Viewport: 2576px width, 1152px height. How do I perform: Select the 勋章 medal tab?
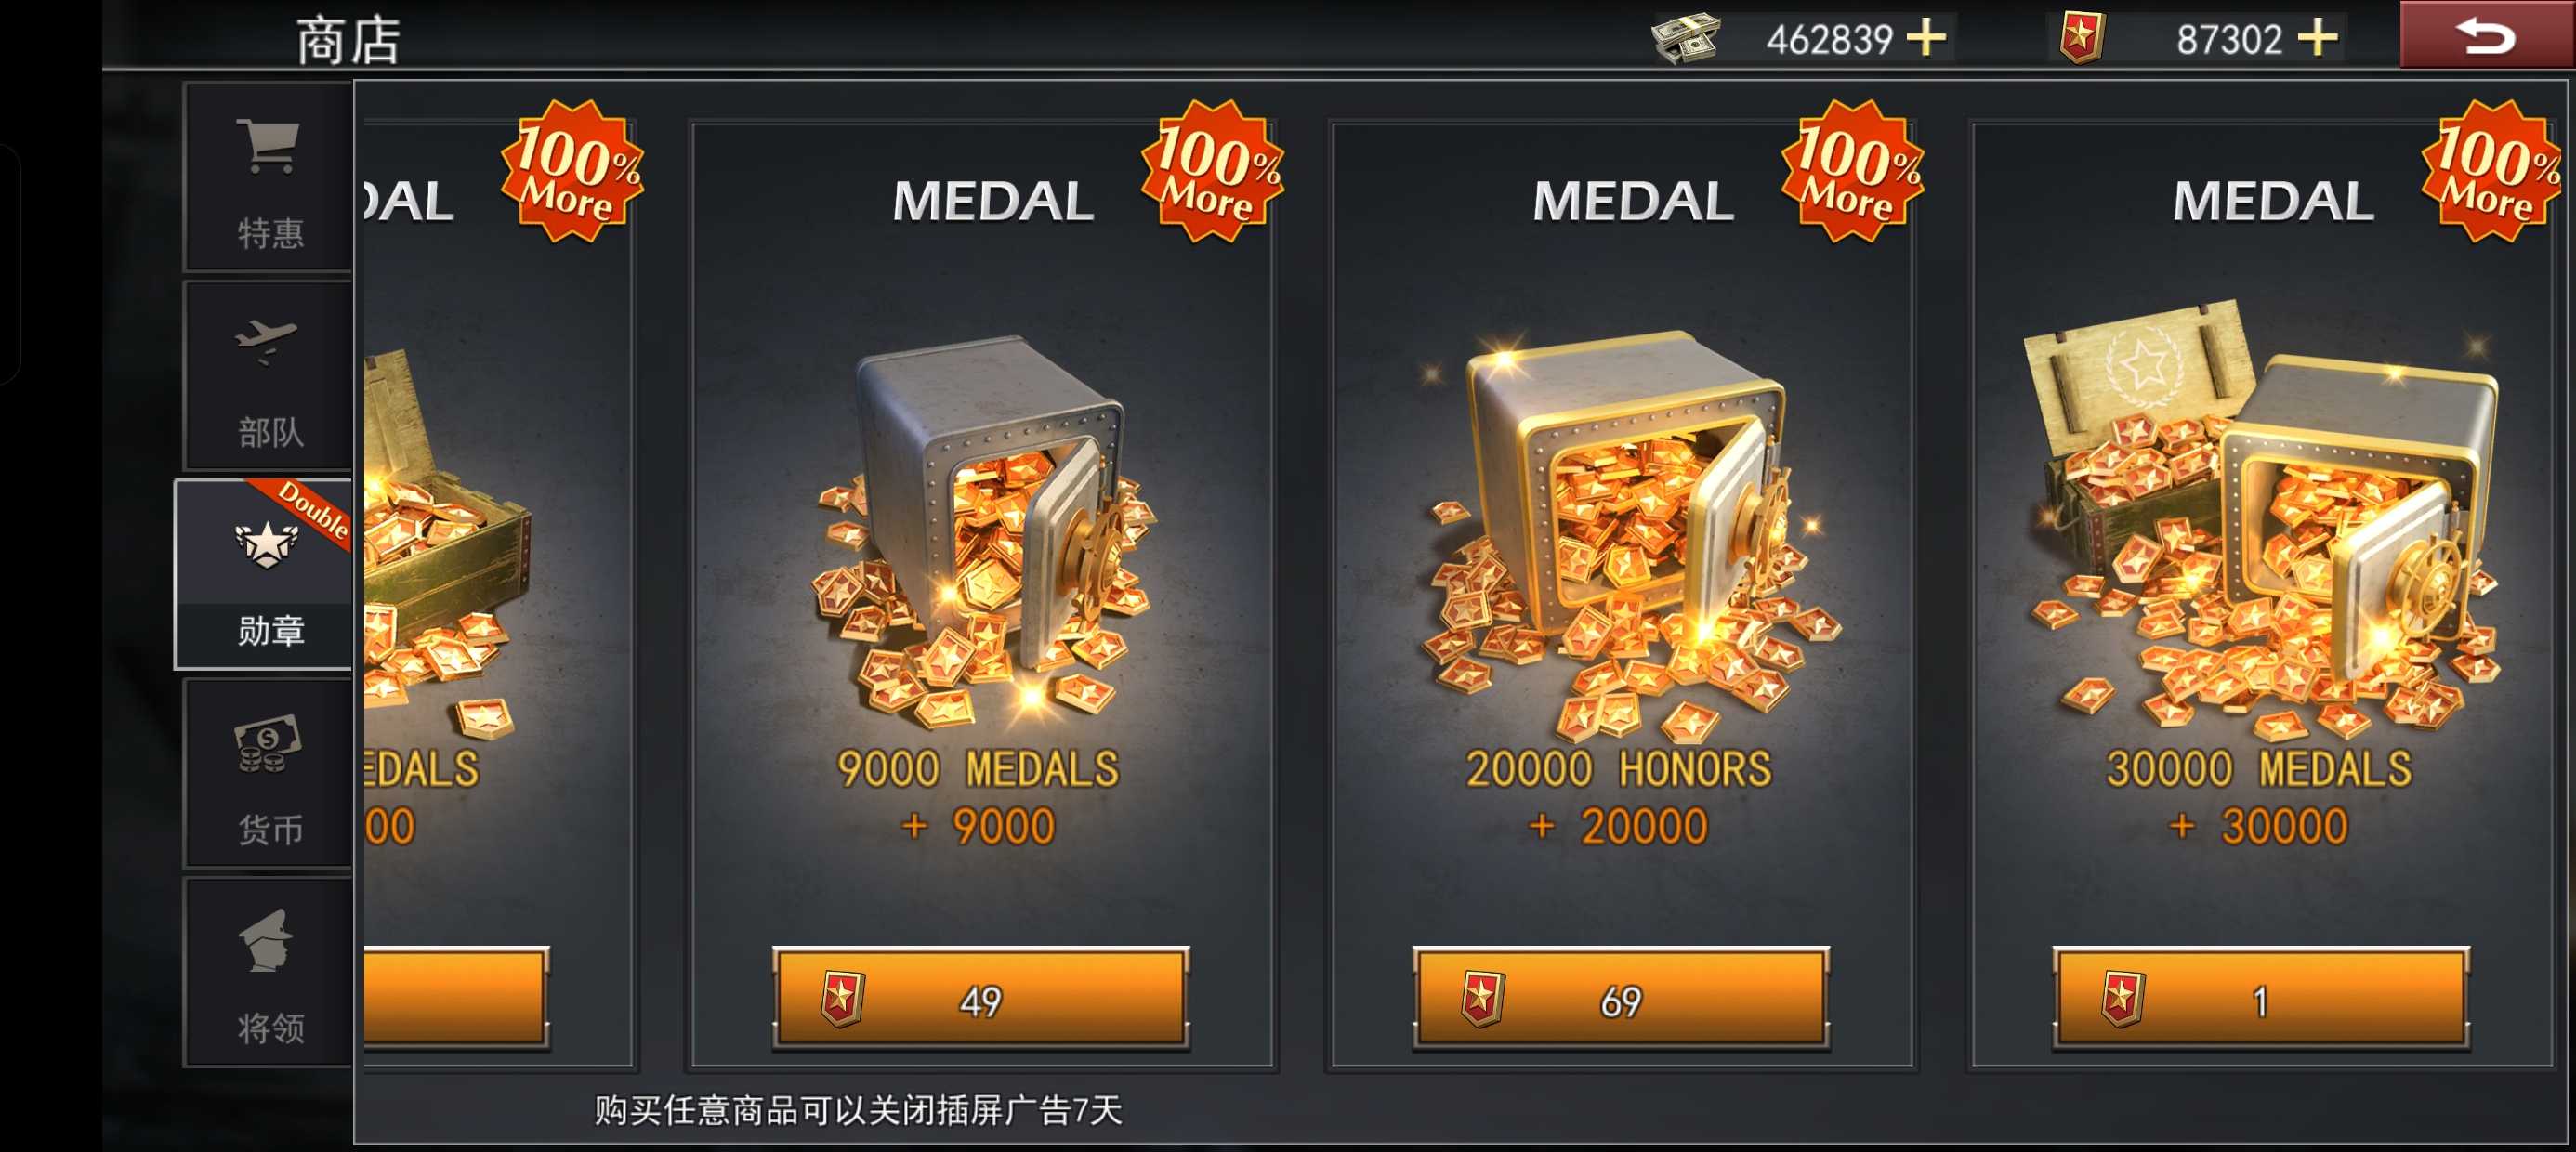point(265,574)
